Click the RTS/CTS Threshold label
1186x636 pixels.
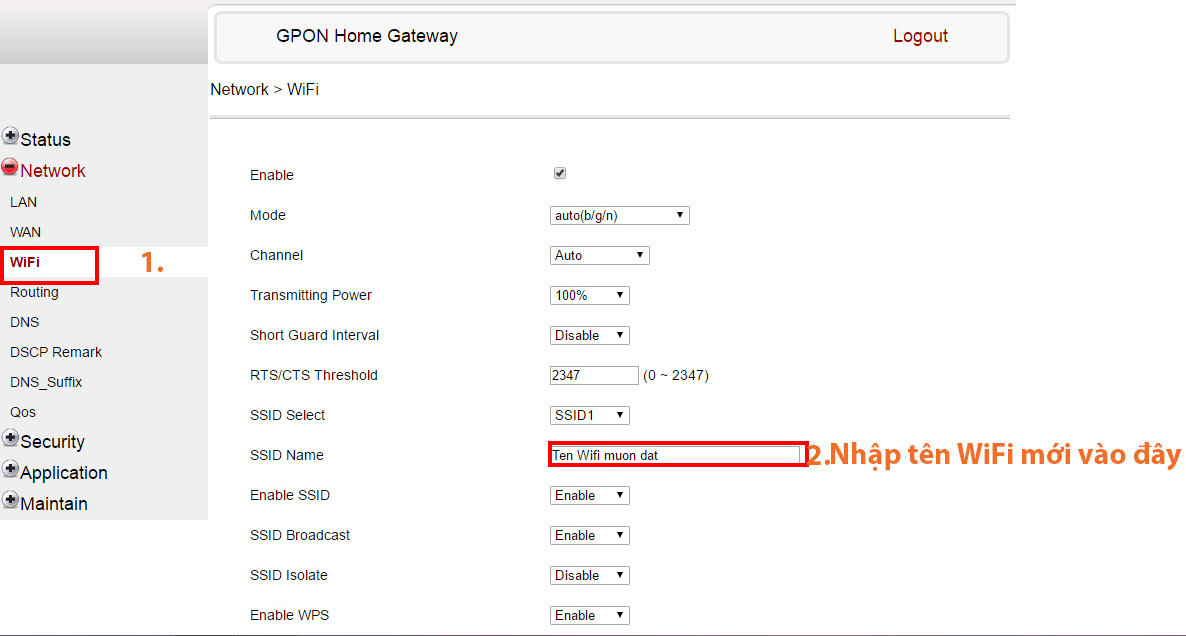click(x=314, y=375)
